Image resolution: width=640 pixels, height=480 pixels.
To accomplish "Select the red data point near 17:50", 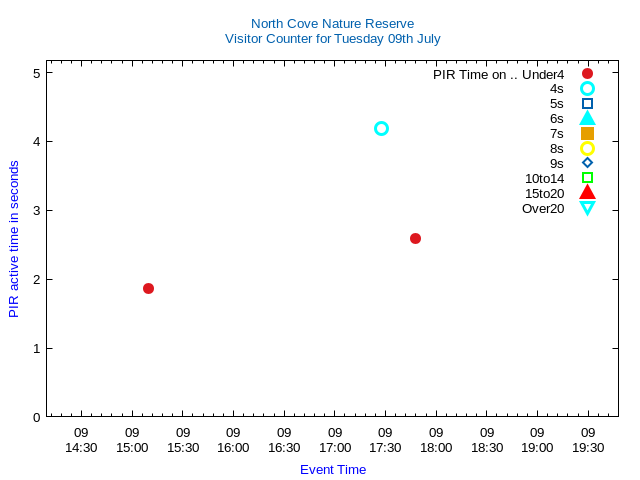I will [415, 238].
